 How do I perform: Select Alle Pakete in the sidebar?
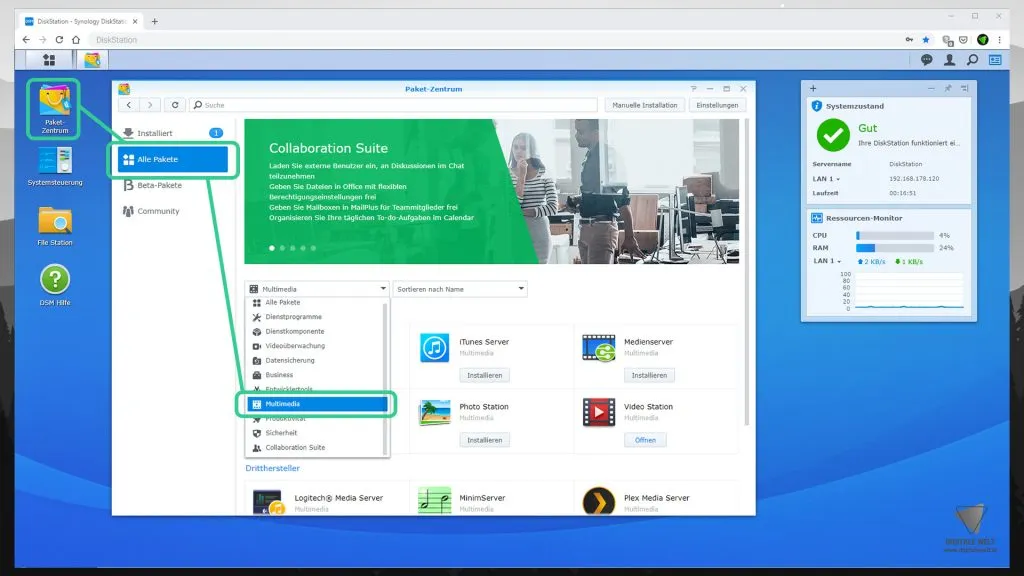click(172, 159)
